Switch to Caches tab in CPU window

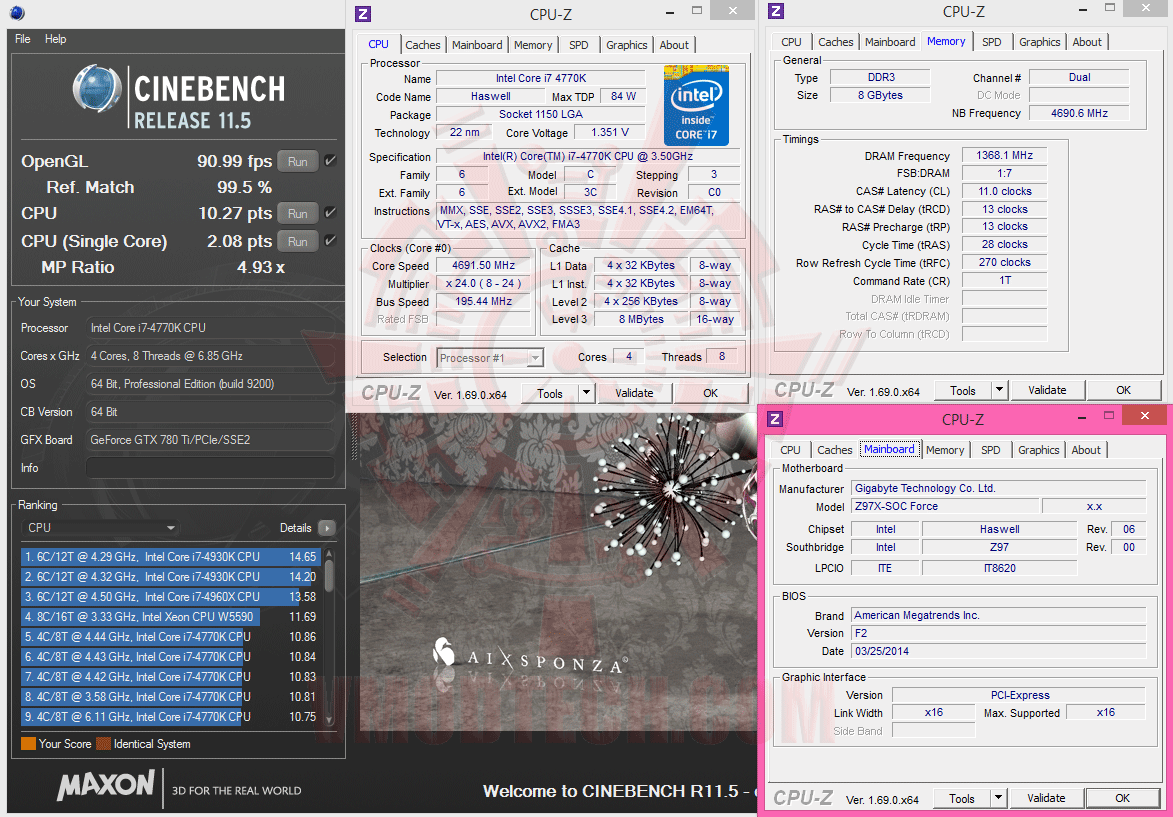click(x=423, y=45)
